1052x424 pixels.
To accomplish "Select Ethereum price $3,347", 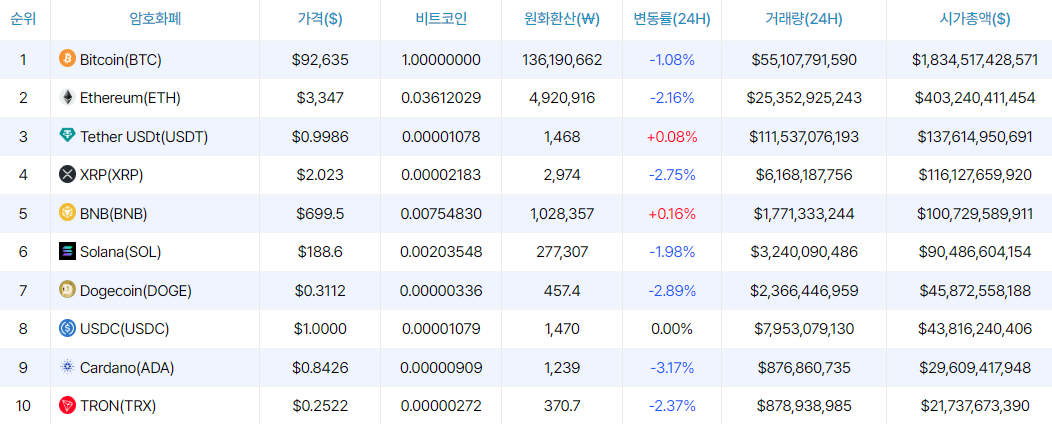I will tap(320, 98).
